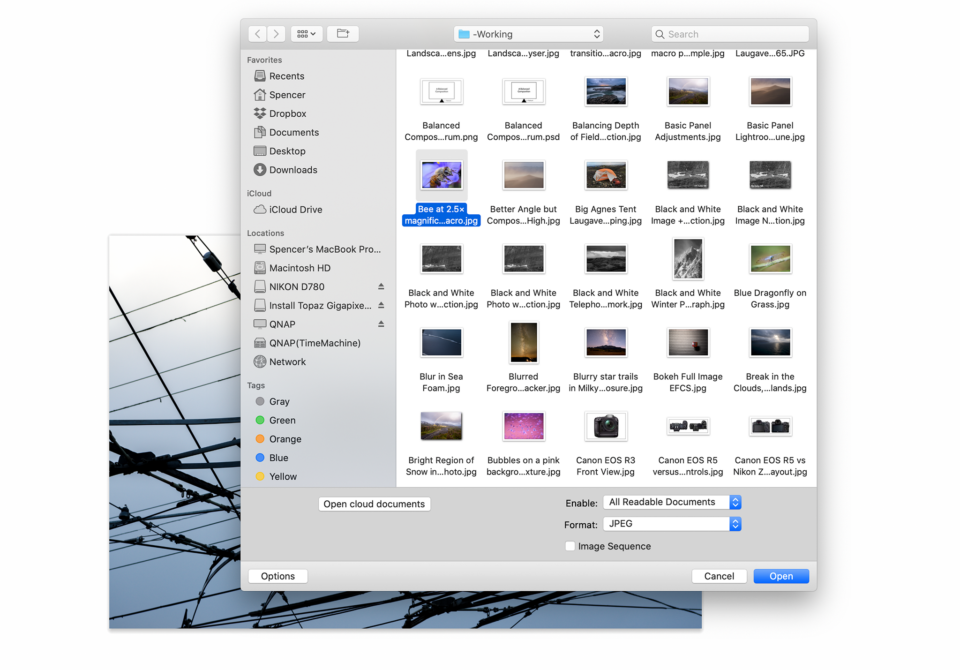The image size is (960, 670).
Task: Open the Format JPEG dropdown
Action: pos(672,524)
